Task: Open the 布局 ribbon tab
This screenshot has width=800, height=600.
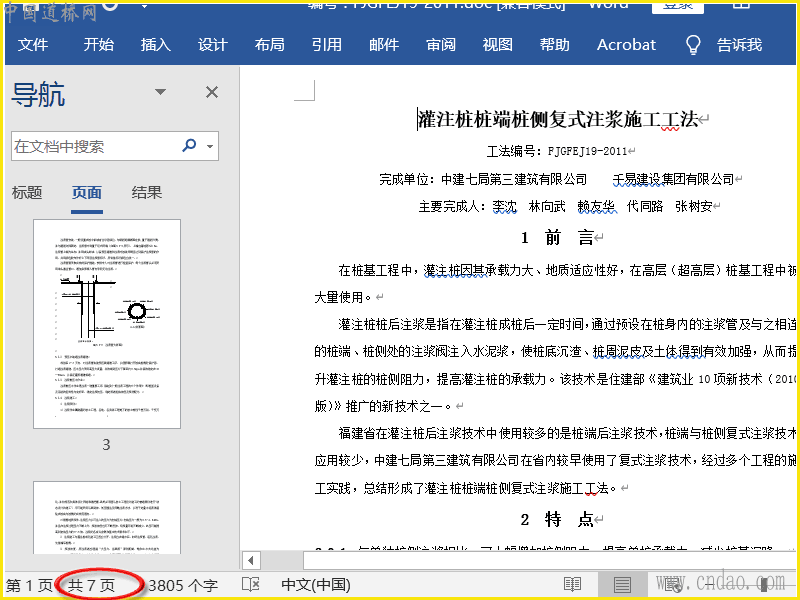Action: click(x=270, y=45)
